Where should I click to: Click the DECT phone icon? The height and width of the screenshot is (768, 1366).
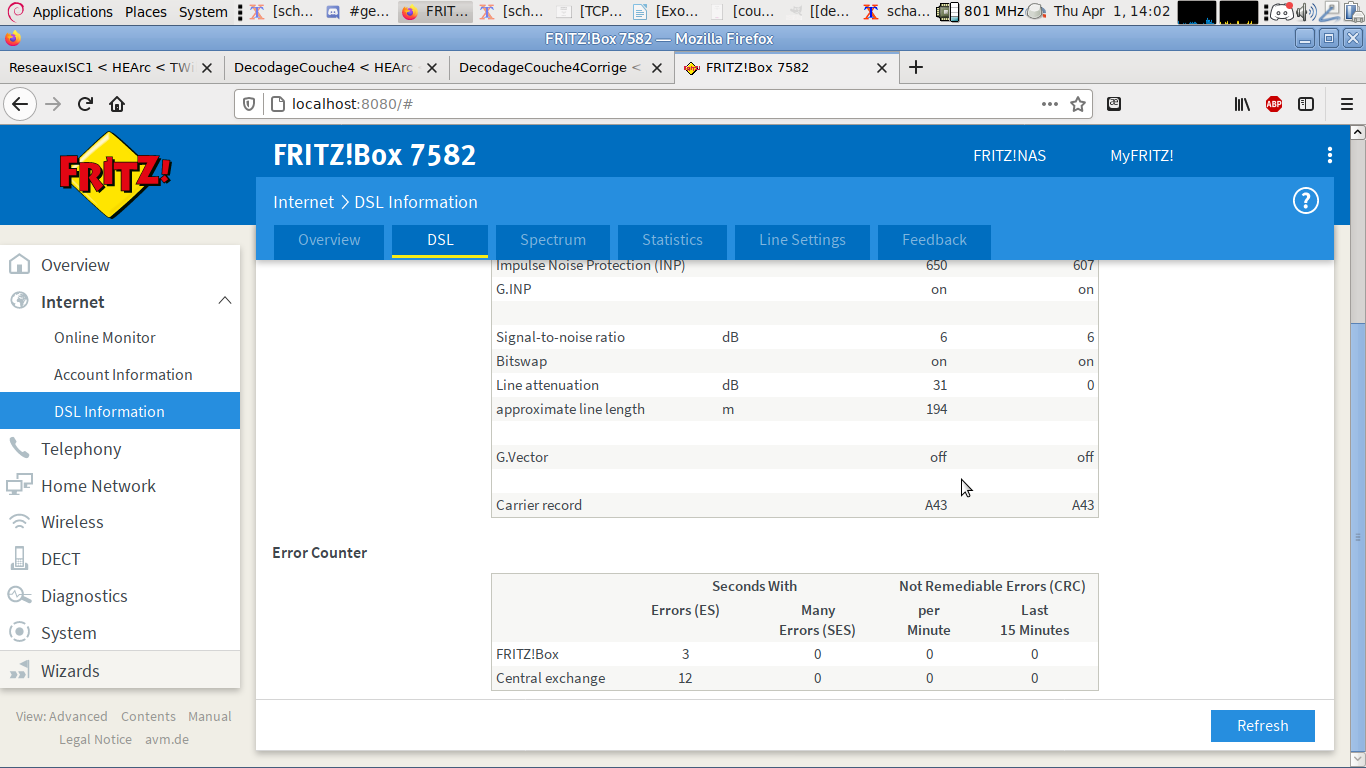pyautogui.click(x=19, y=559)
